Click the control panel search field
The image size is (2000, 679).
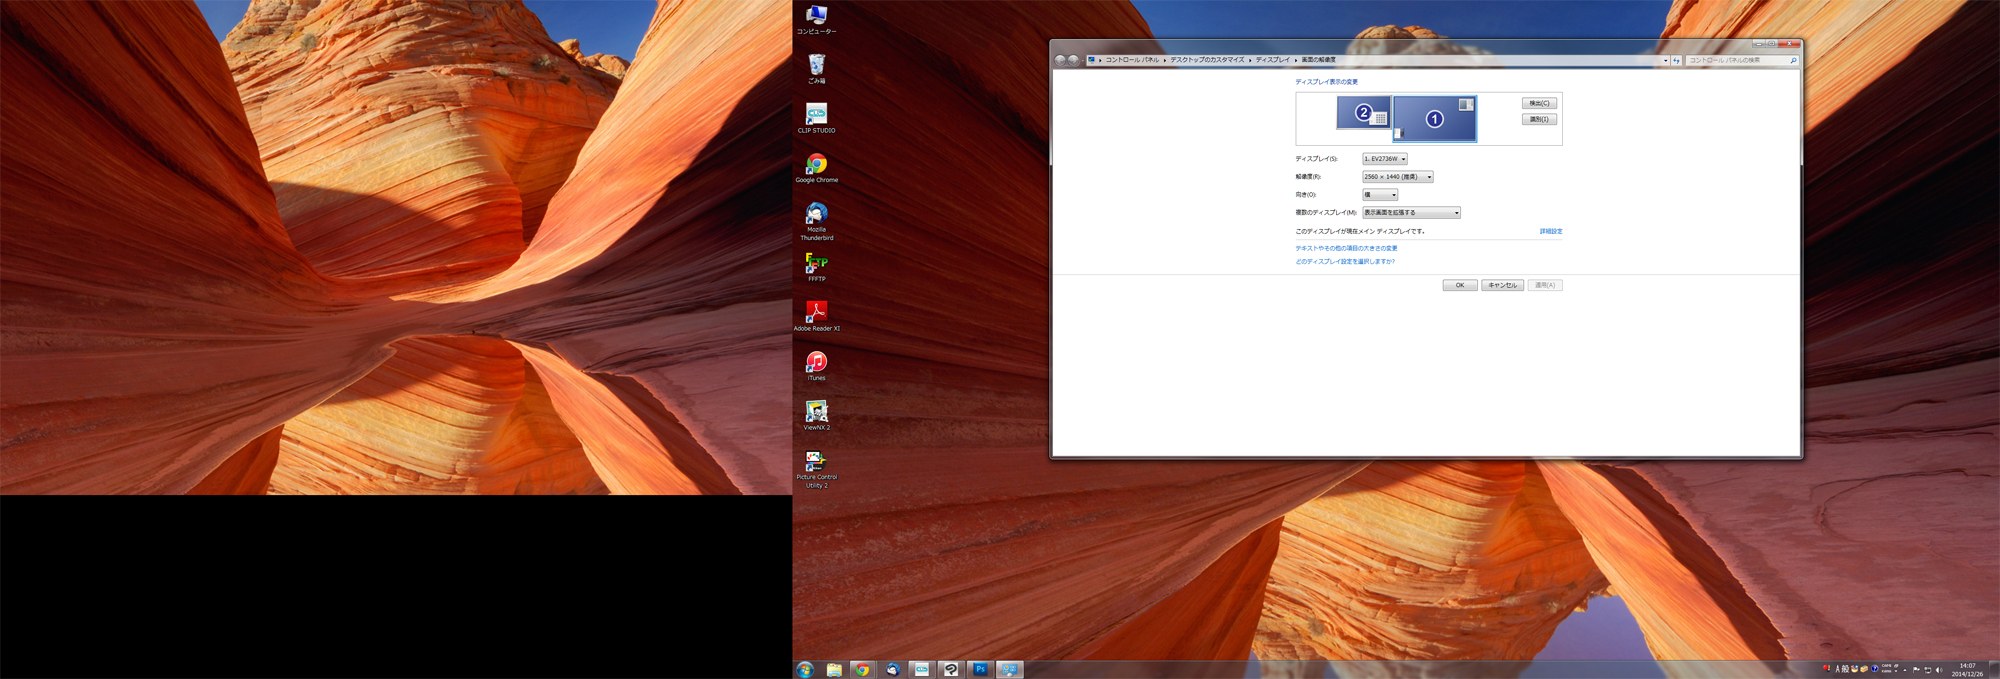pos(1736,60)
